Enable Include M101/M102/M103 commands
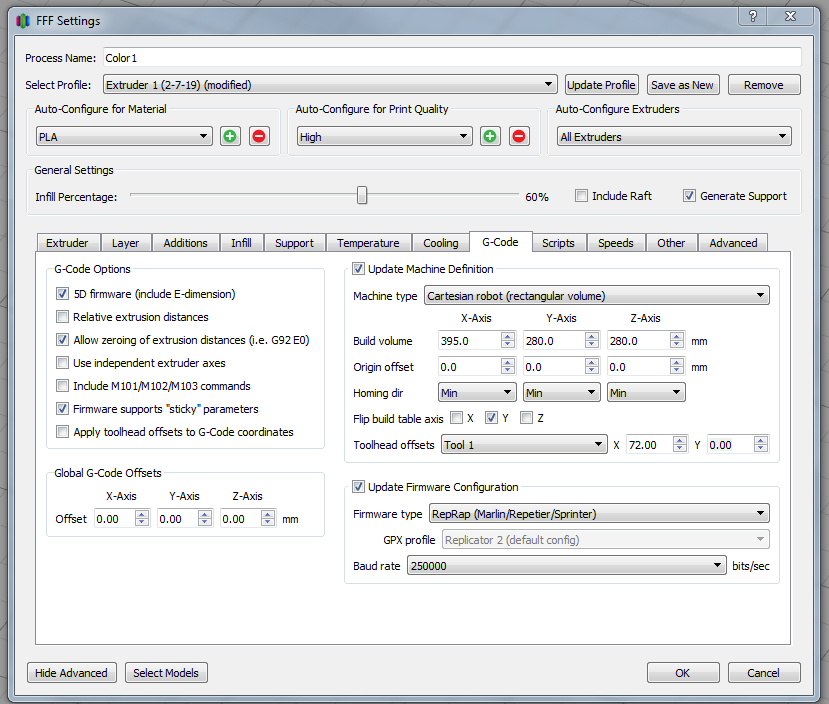Viewport: 829px width, 704px height. point(62,386)
